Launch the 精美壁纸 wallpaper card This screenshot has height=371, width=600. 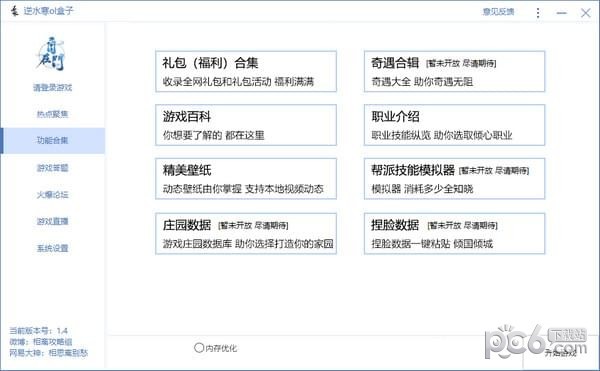246,179
